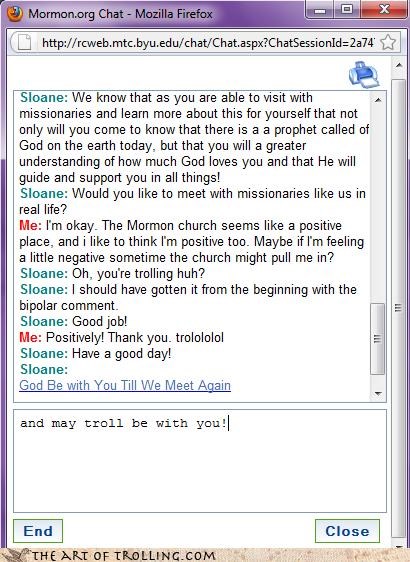Click chat transcript scroll down arrow
Viewport: 410px width, 562px height.
[x=378, y=393]
